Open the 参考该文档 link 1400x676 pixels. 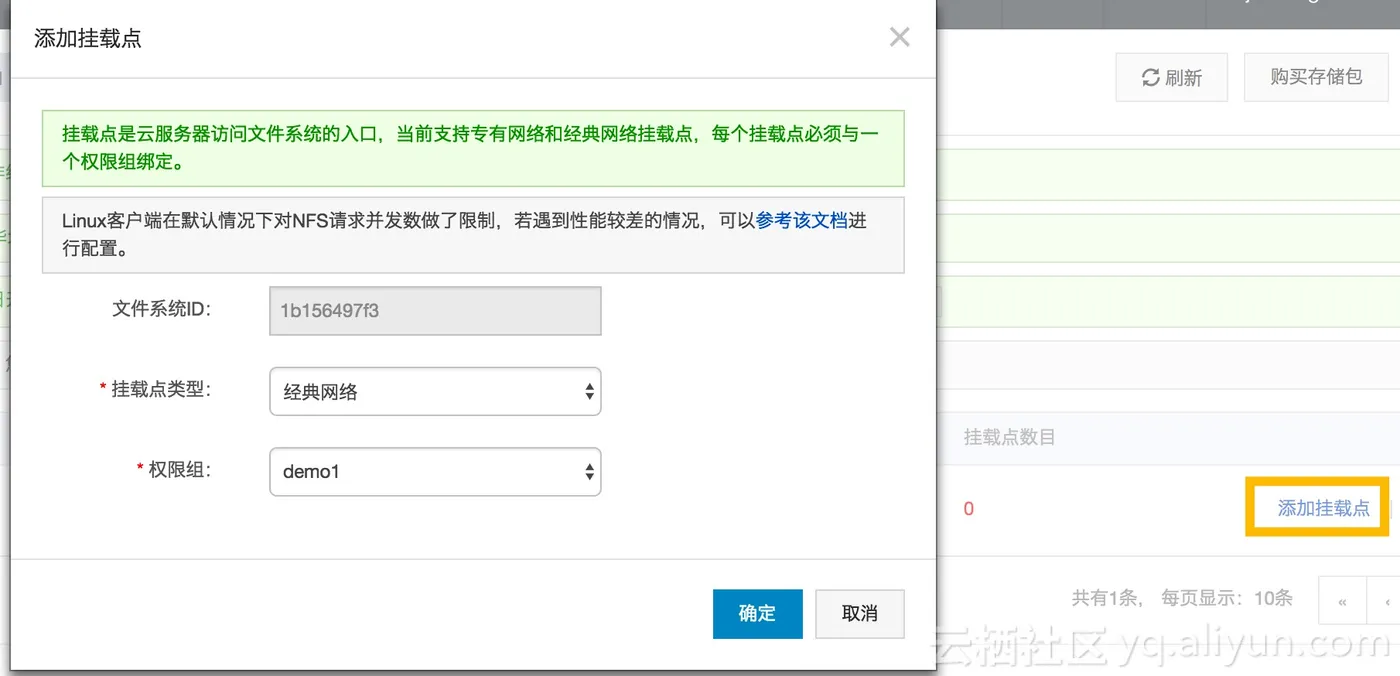click(x=802, y=221)
